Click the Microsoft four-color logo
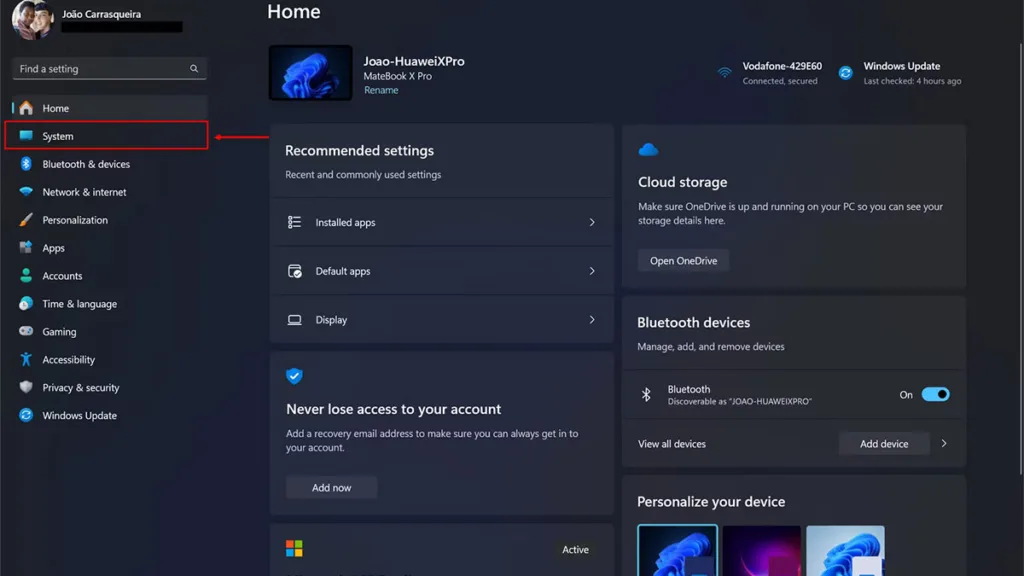This screenshot has height=576, width=1024. pyautogui.click(x=295, y=549)
